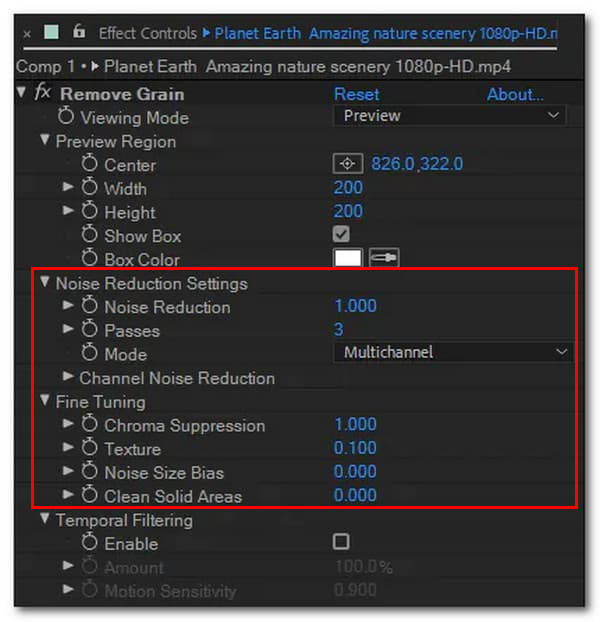Enable Temporal Filtering checkbox
The width and height of the screenshot is (600, 622).
pyautogui.click(x=341, y=541)
